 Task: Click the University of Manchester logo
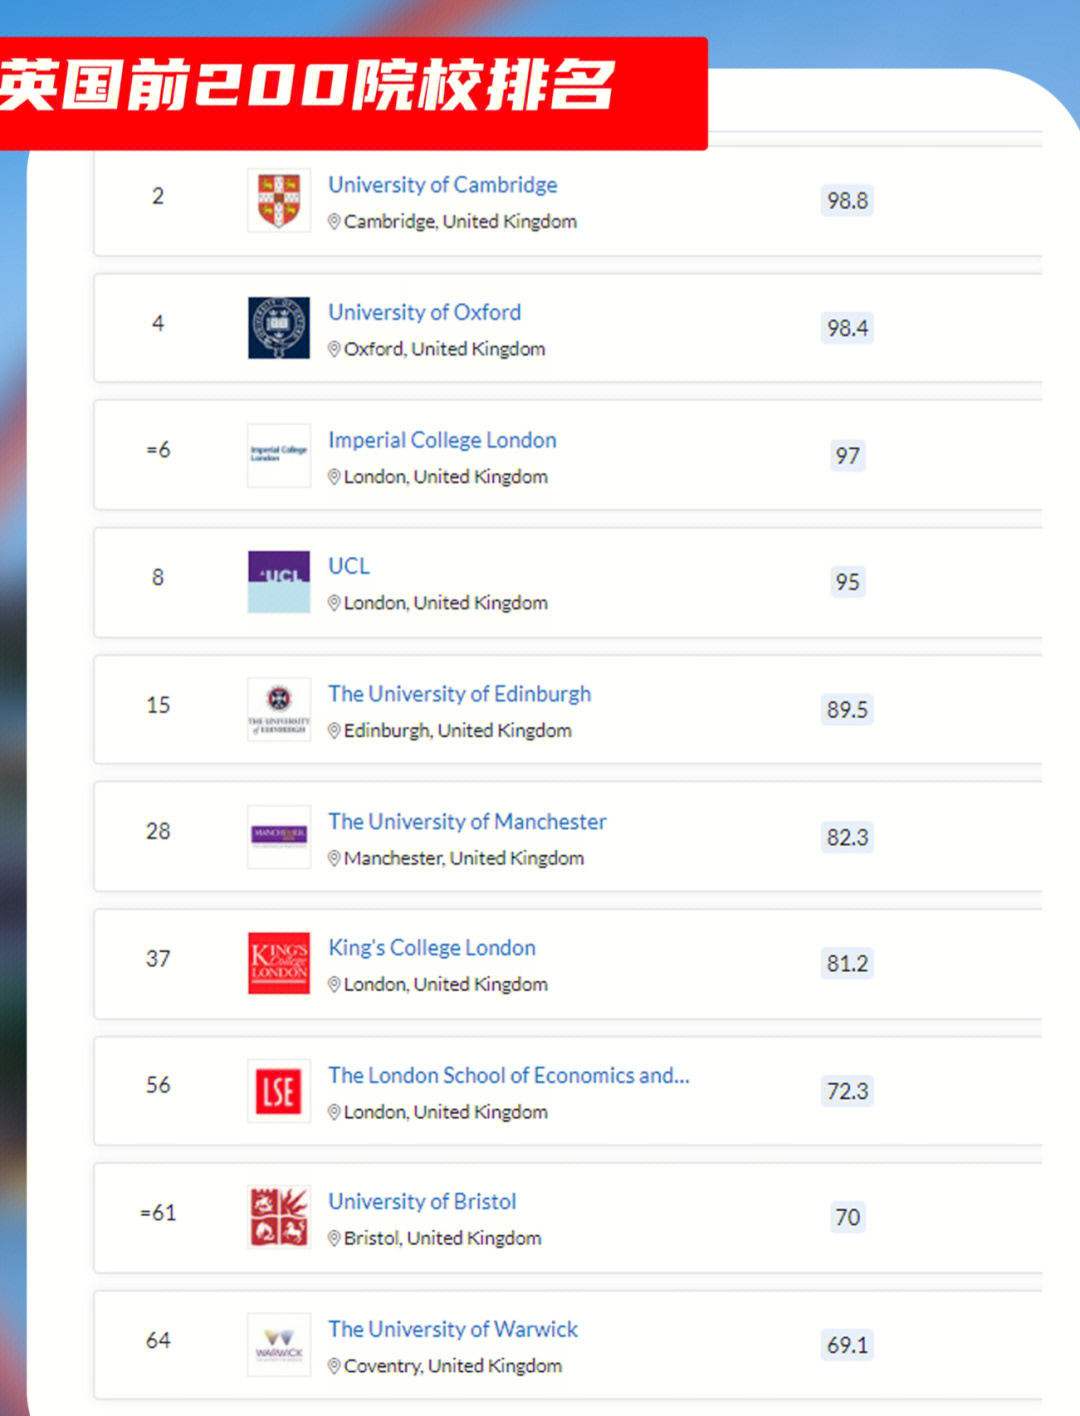pos(279,836)
